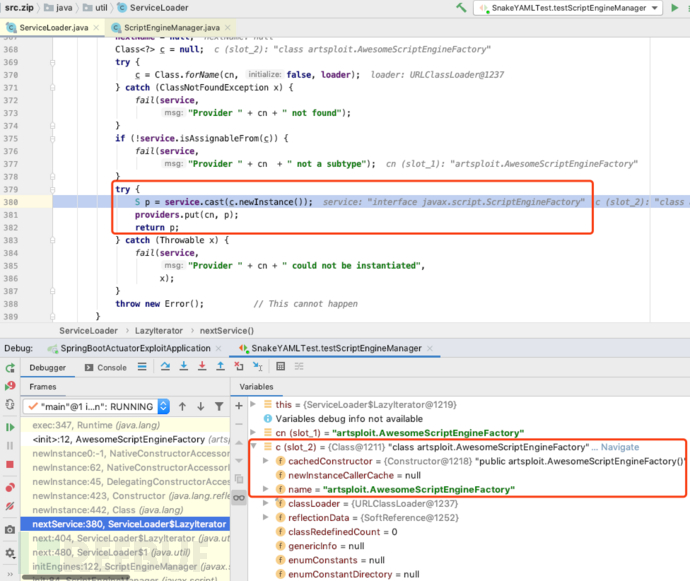Viewport: 690px width, 581px height.
Task: Click the red Stop button
Action: coord(10,464)
